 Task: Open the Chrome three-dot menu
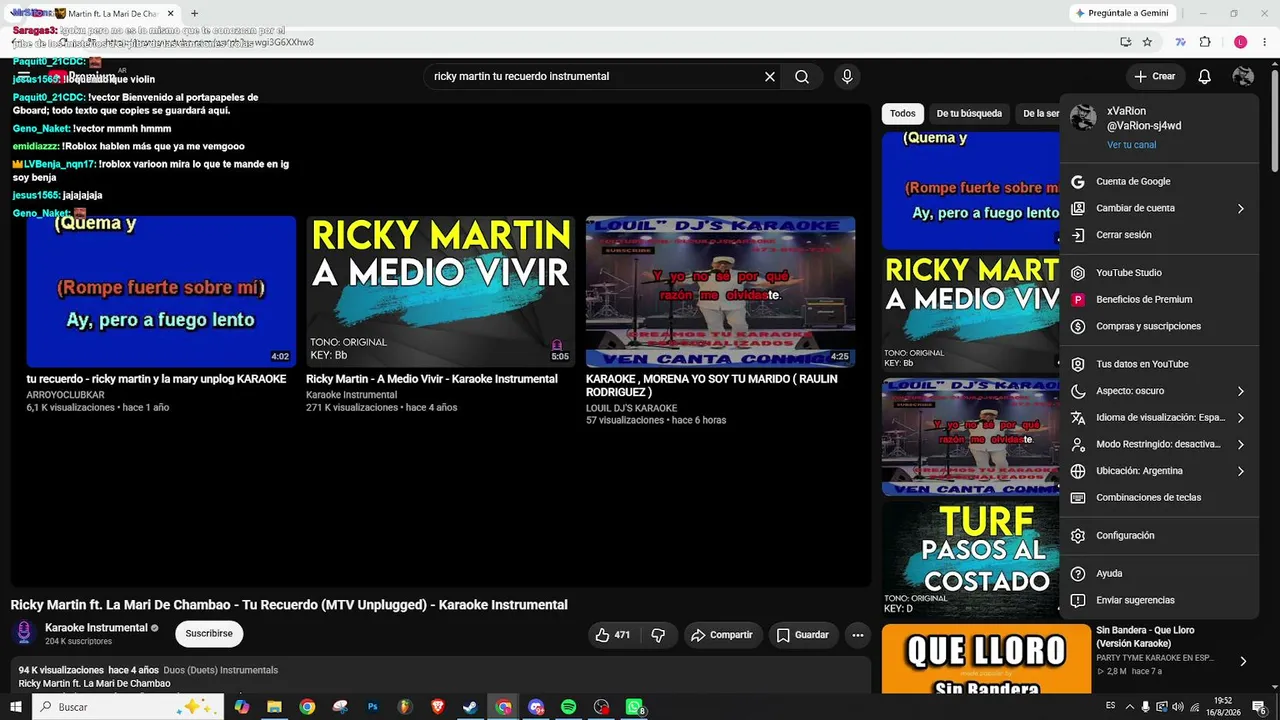click(x=1265, y=42)
